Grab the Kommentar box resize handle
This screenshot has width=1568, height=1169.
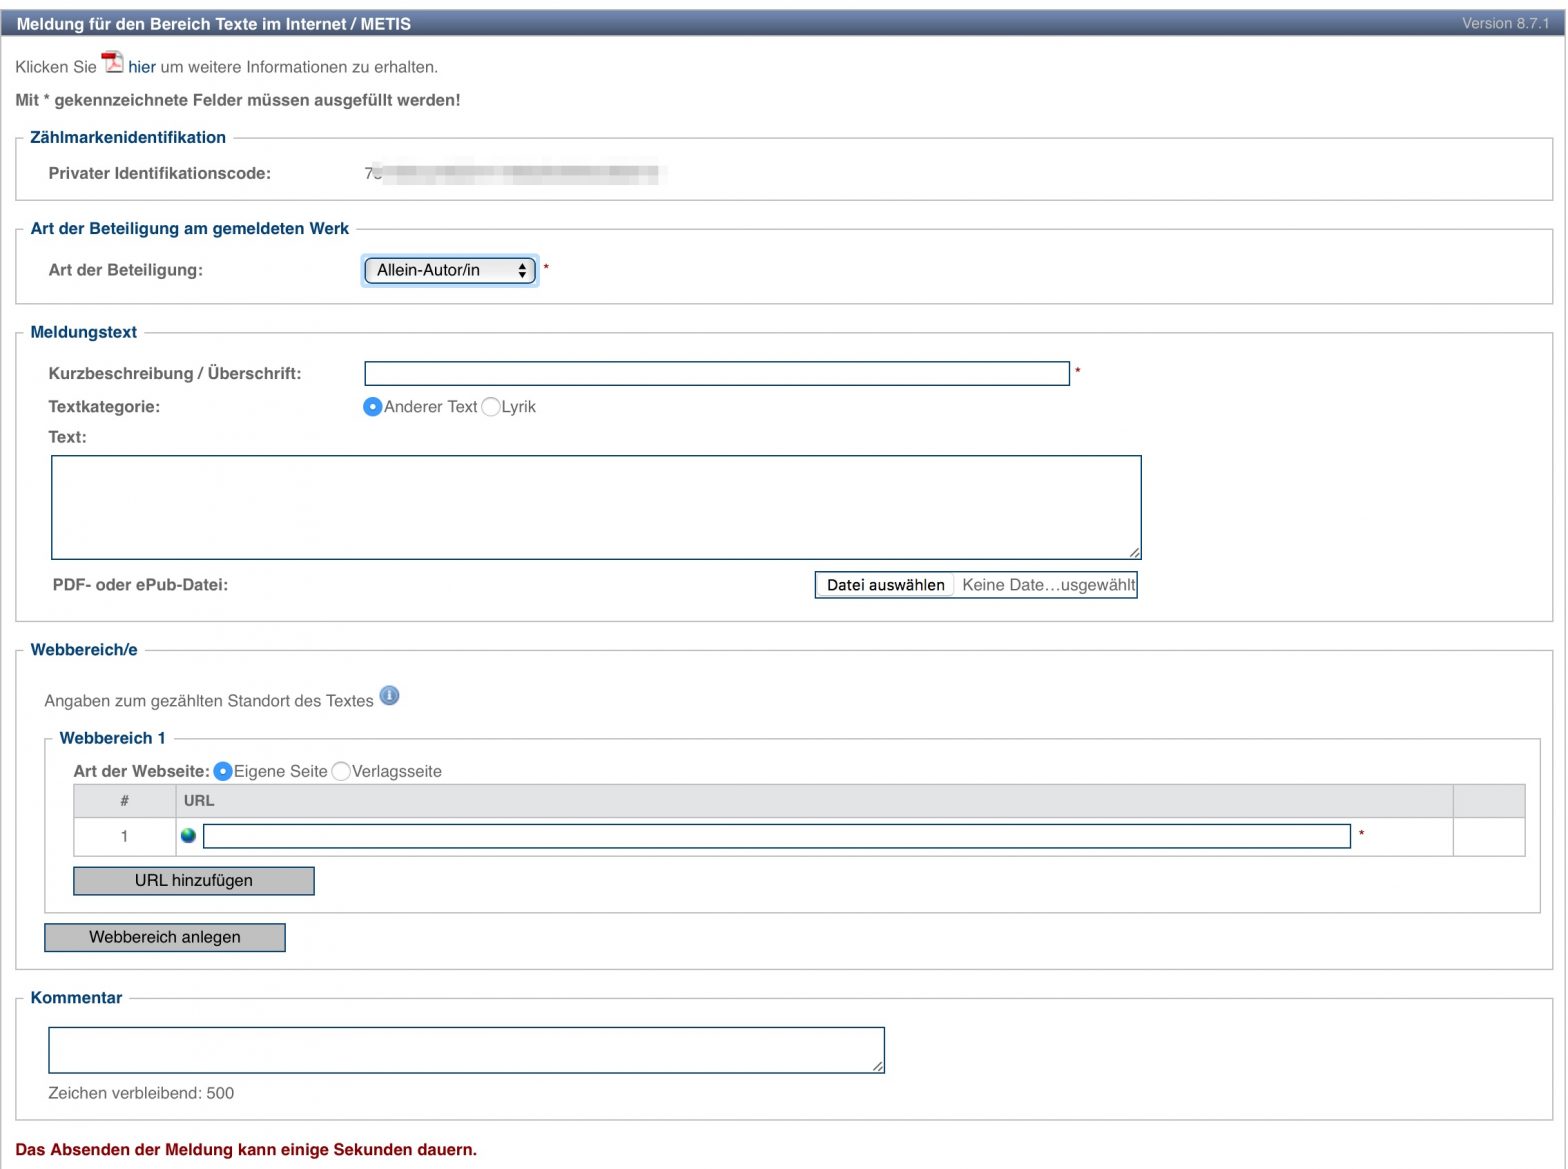[x=878, y=1066]
